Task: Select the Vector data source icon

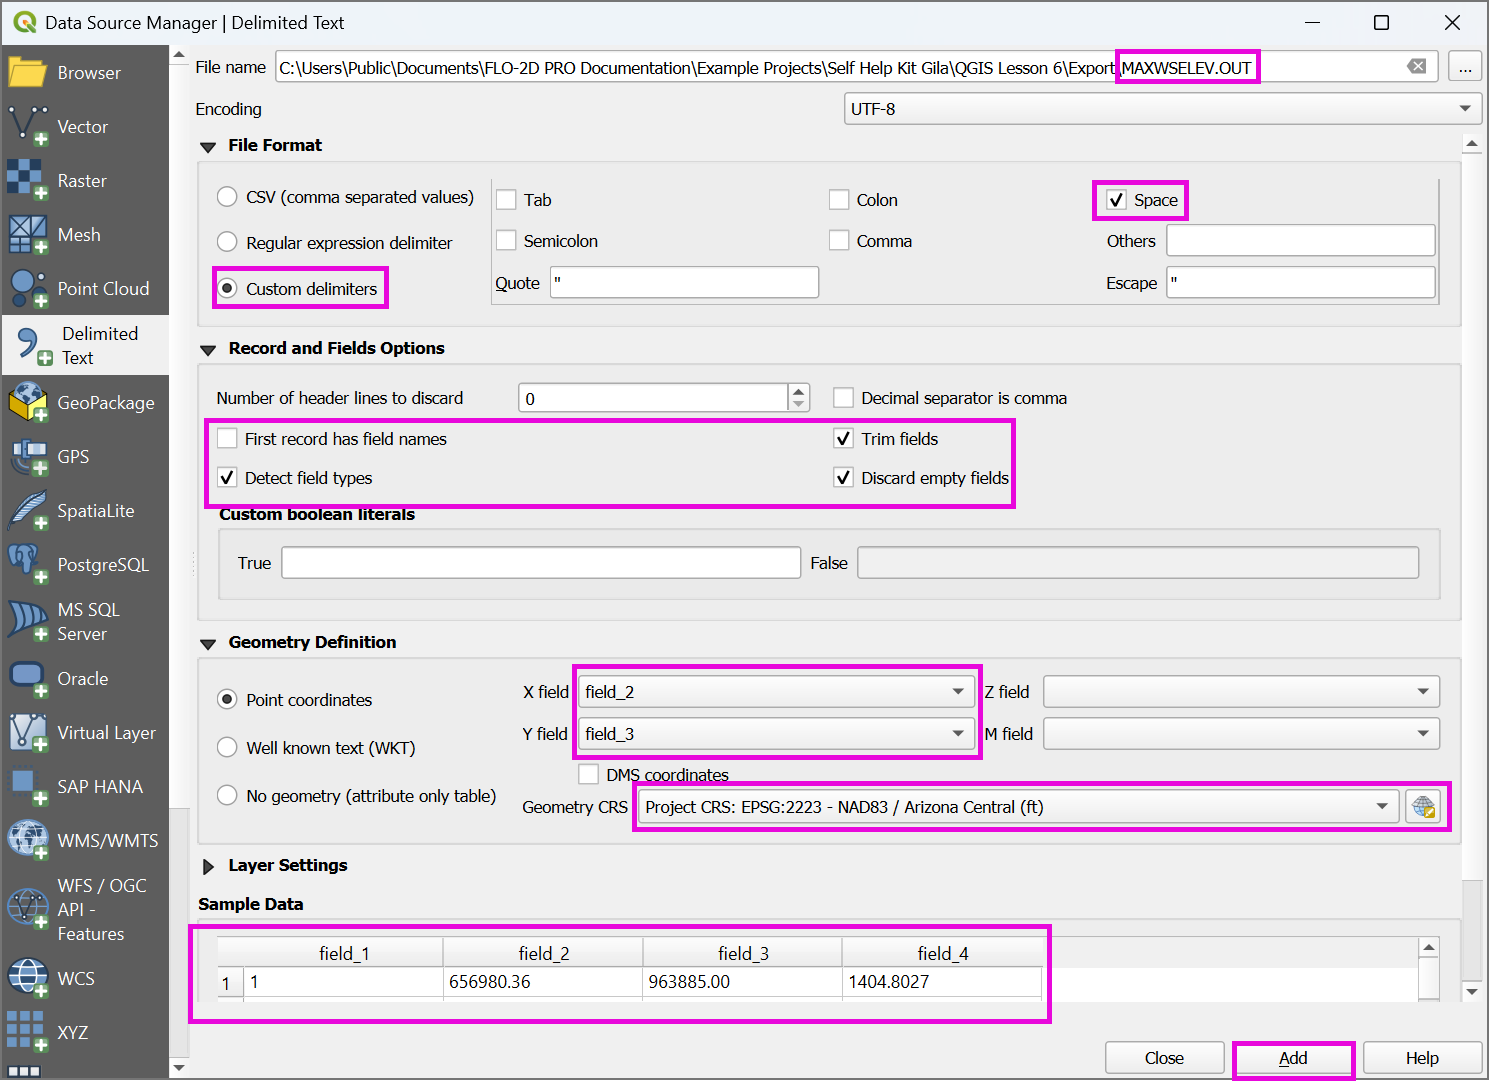Action: 27,127
